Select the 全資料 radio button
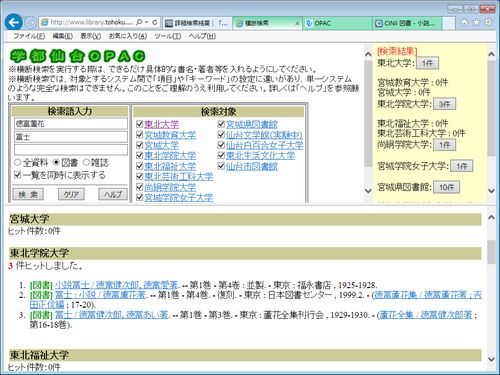This screenshot has width=500, height=375. pyautogui.click(x=18, y=162)
